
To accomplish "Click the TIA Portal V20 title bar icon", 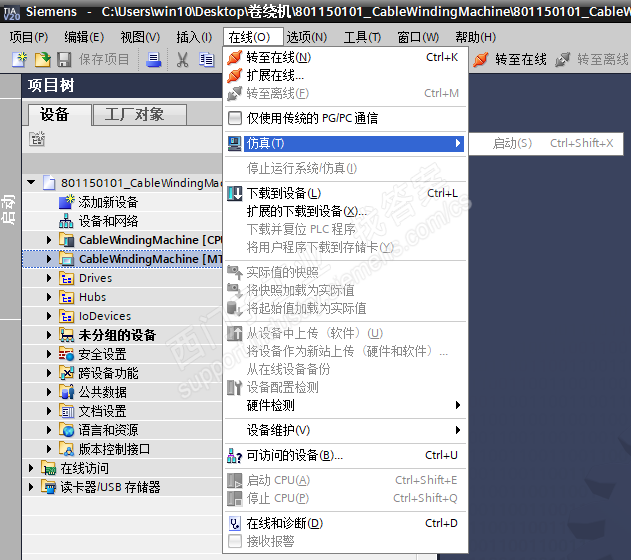I will pyautogui.click(x=11, y=13).
